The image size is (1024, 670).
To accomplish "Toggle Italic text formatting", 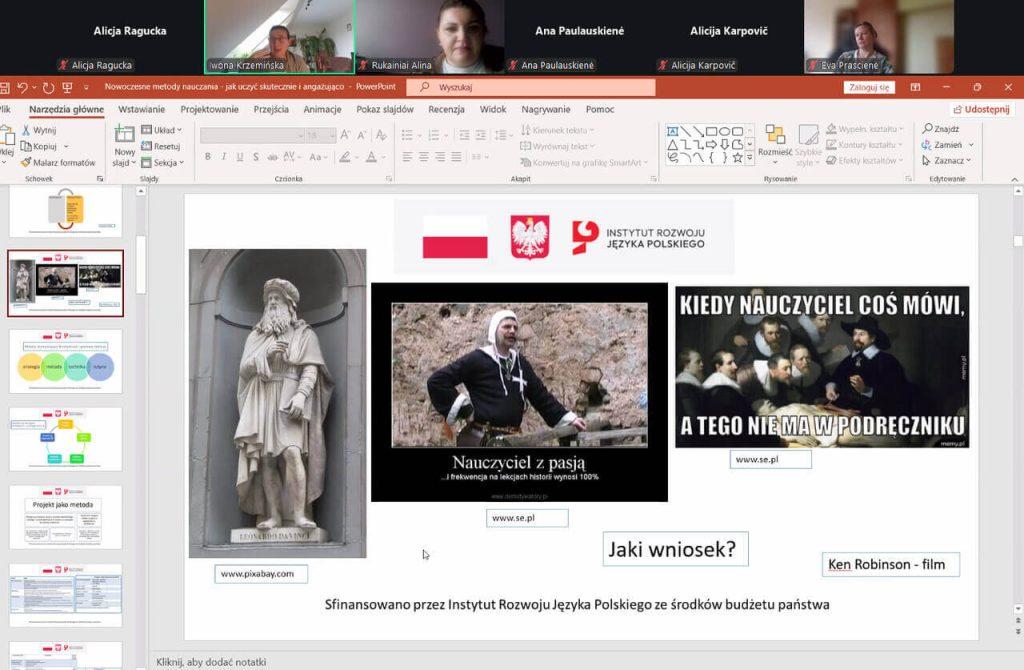I will point(223,157).
